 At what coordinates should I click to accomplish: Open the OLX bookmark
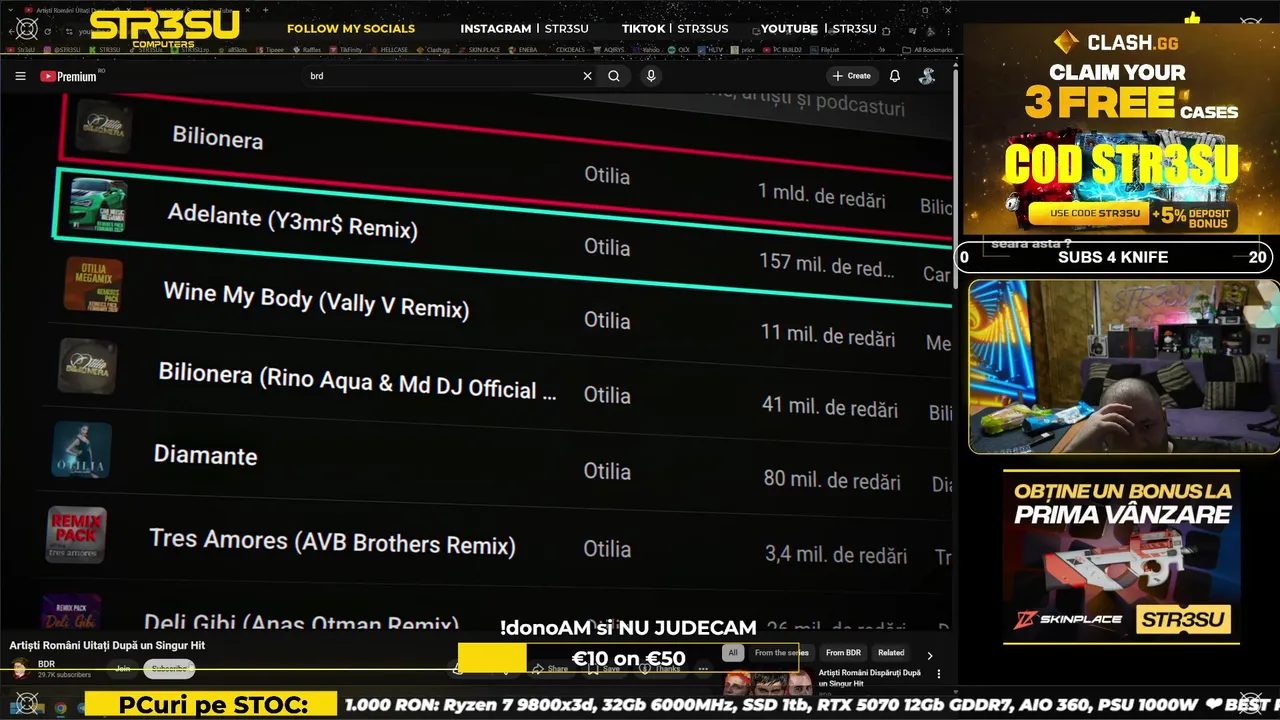(x=680, y=49)
